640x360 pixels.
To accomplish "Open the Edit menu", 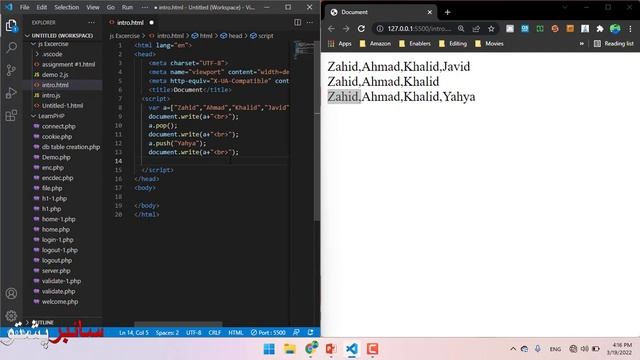I will [x=41, y=7].
